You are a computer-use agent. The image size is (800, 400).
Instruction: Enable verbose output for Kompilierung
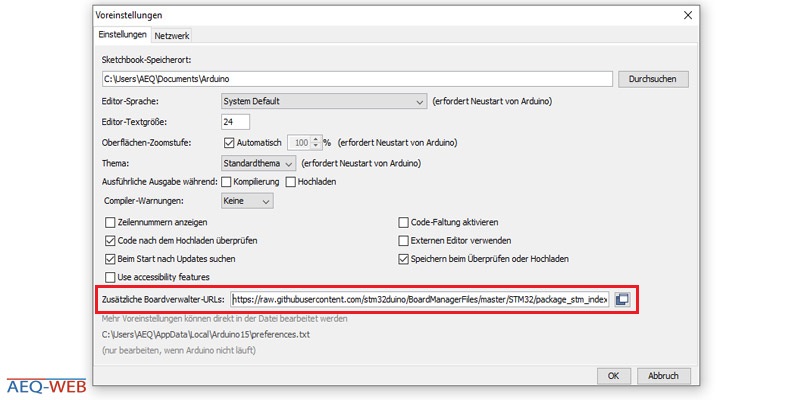(x=227, y=182)
